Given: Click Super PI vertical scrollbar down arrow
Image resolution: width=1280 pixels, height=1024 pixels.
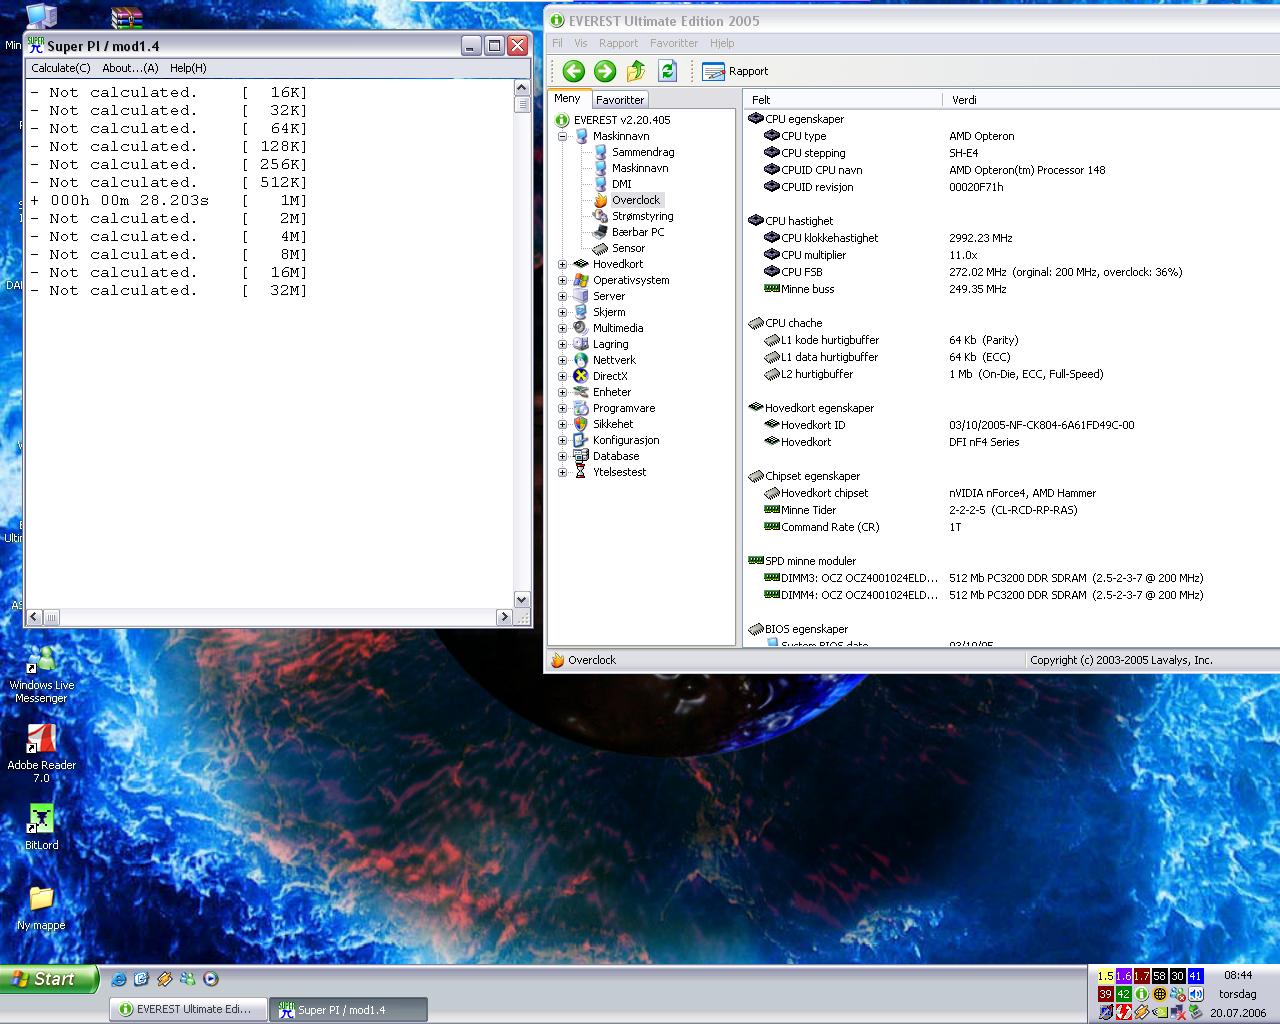Looking at the screenshot, I should (x=521, y=599).
